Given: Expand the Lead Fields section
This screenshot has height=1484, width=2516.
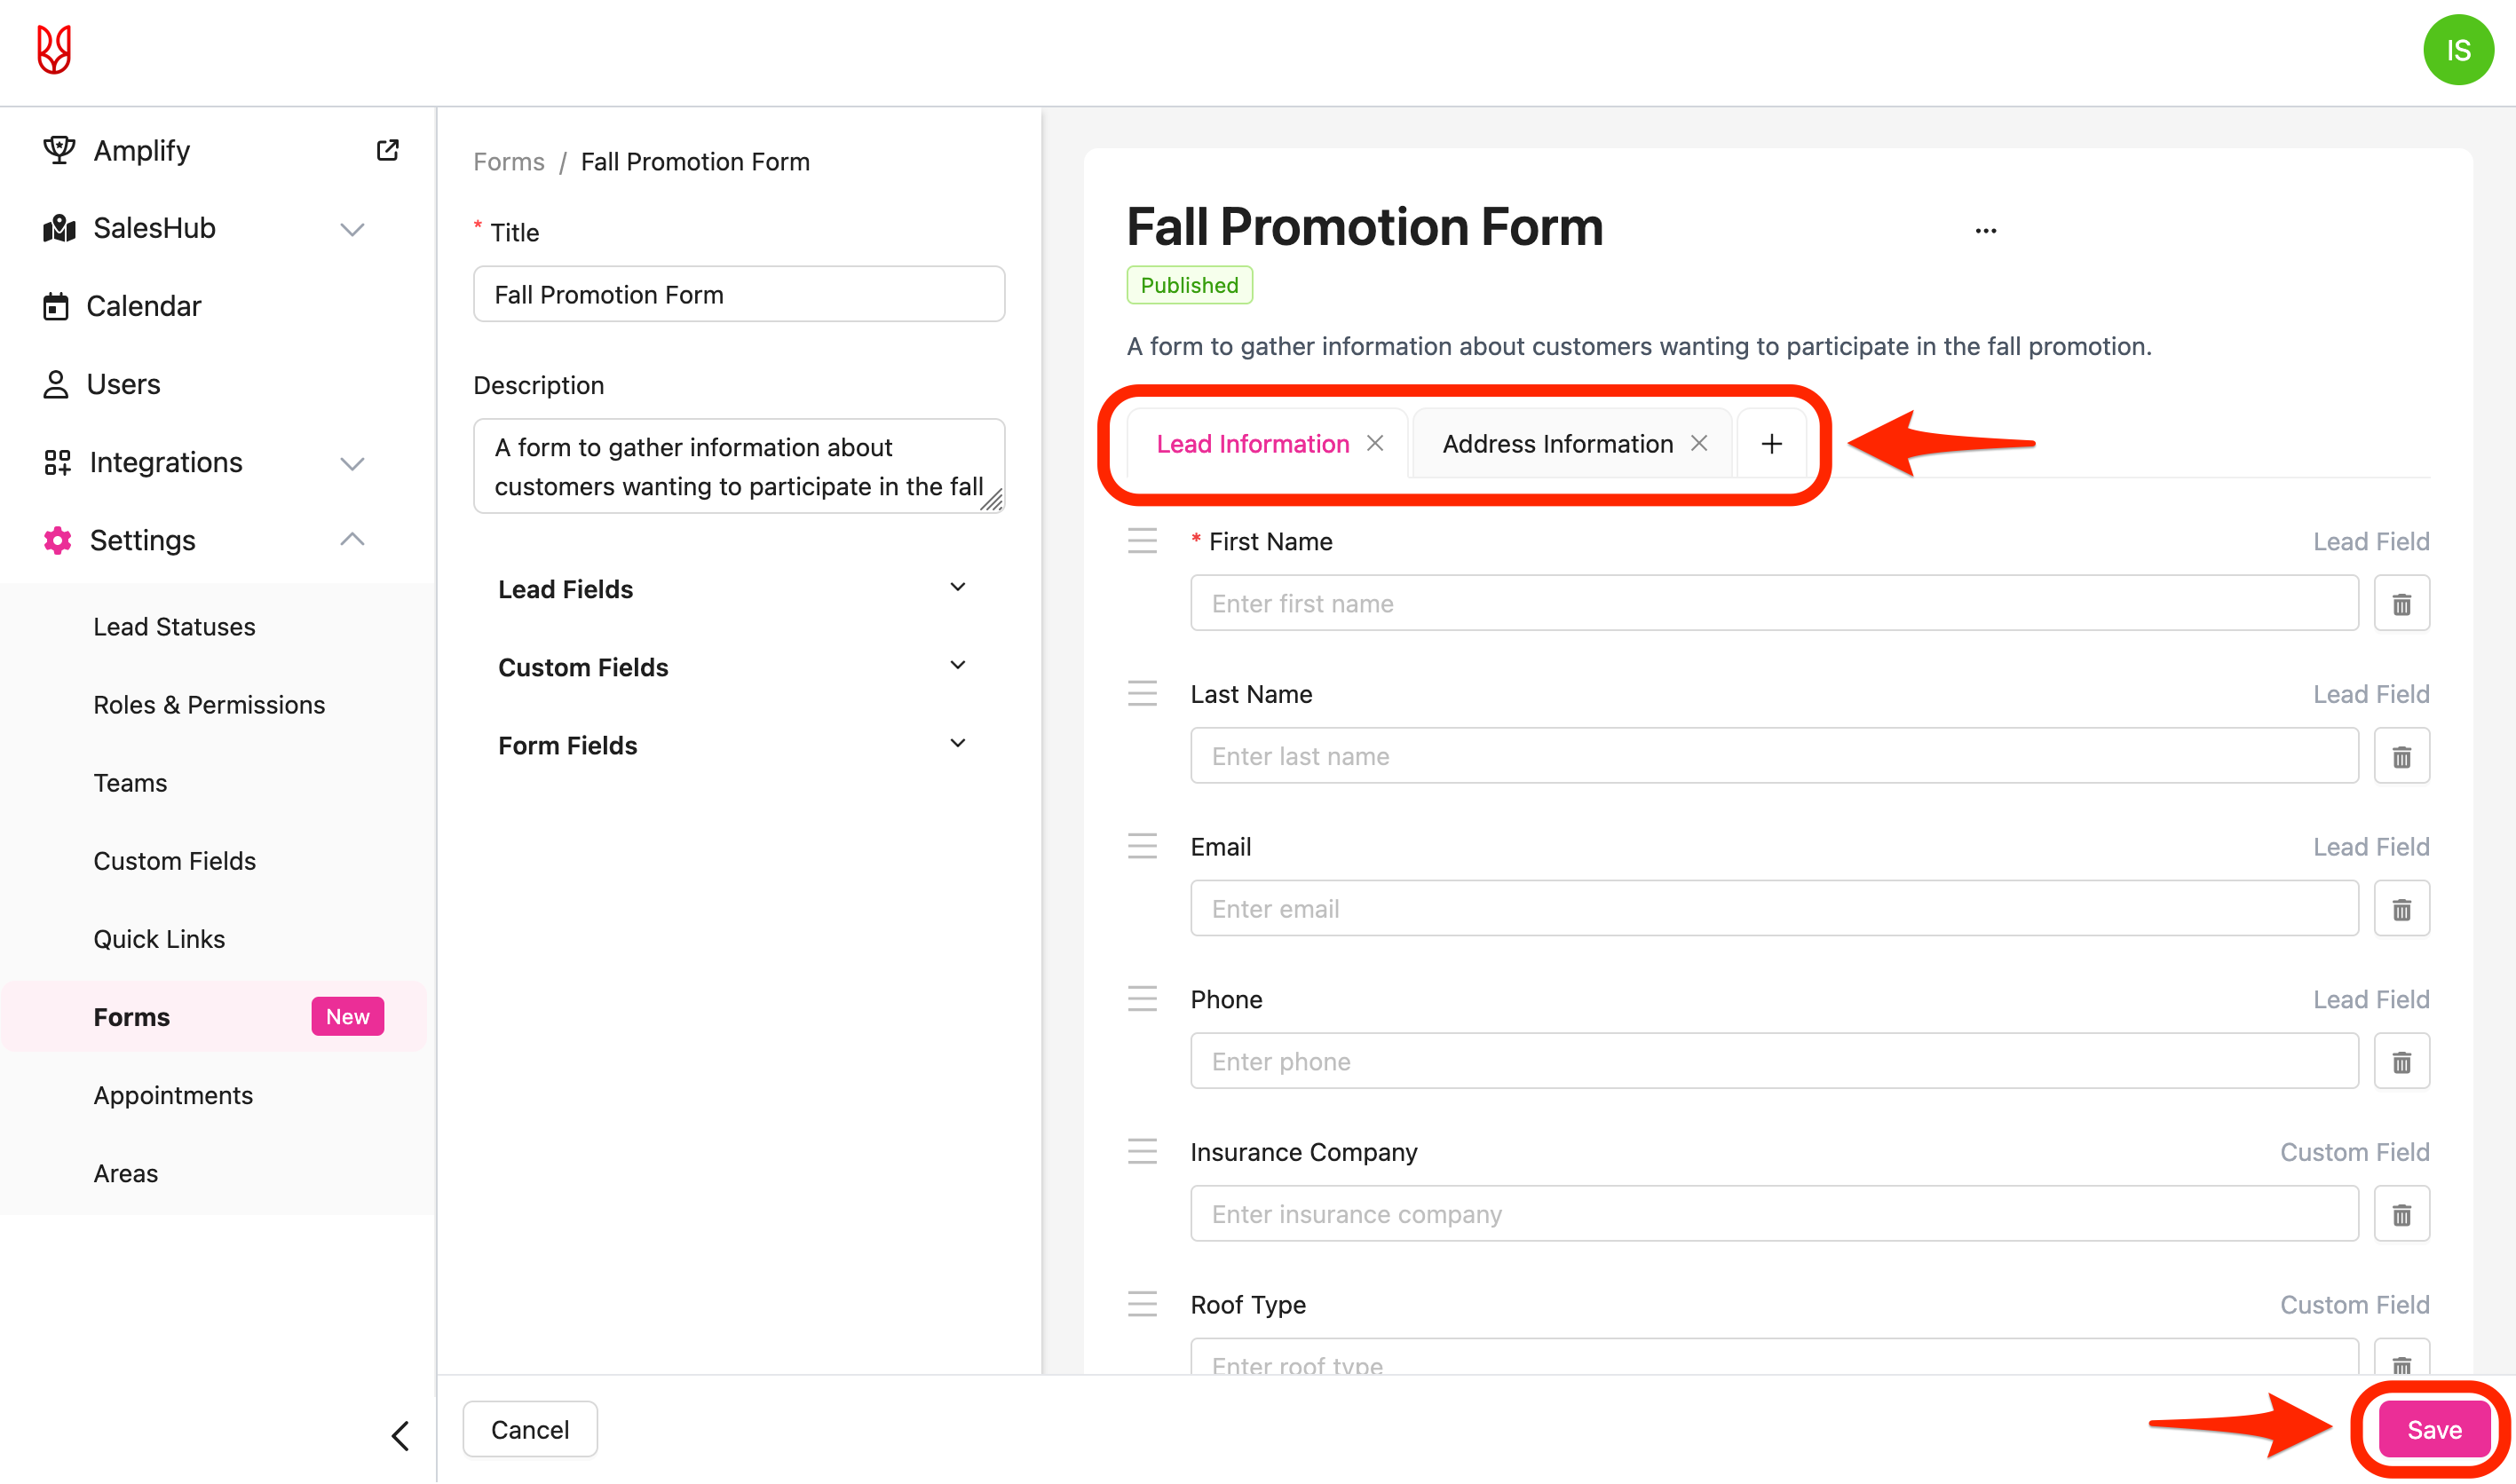Looking at the screenshot, I should (957, 588).
